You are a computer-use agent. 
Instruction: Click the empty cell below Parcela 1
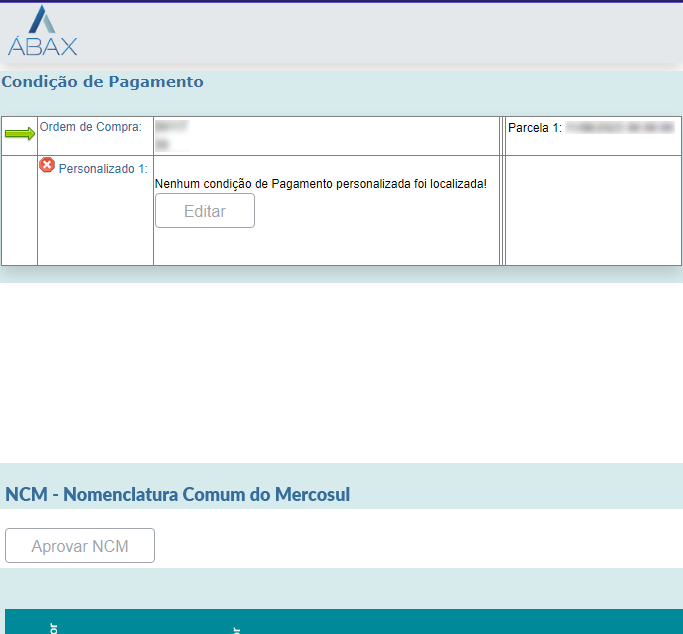coord(593,210)
